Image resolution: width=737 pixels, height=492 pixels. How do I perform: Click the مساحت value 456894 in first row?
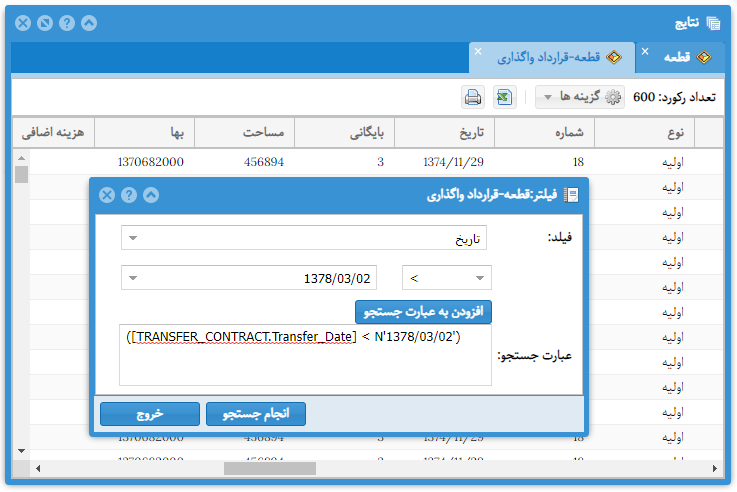click(x=264, y=162)
